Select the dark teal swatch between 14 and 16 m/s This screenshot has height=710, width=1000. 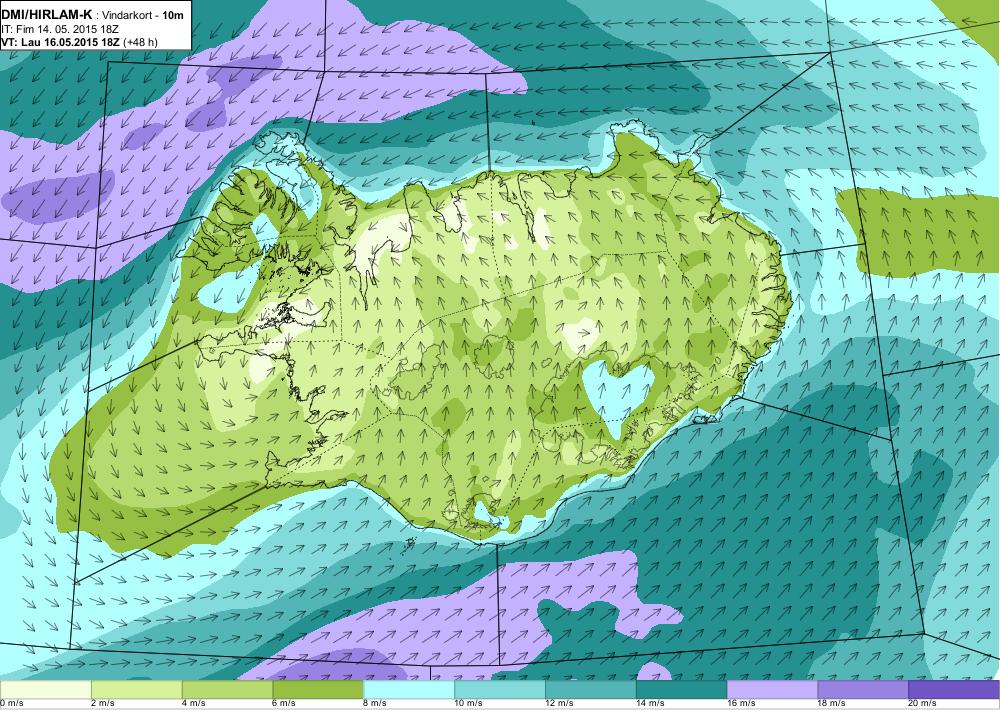point(682,689)
